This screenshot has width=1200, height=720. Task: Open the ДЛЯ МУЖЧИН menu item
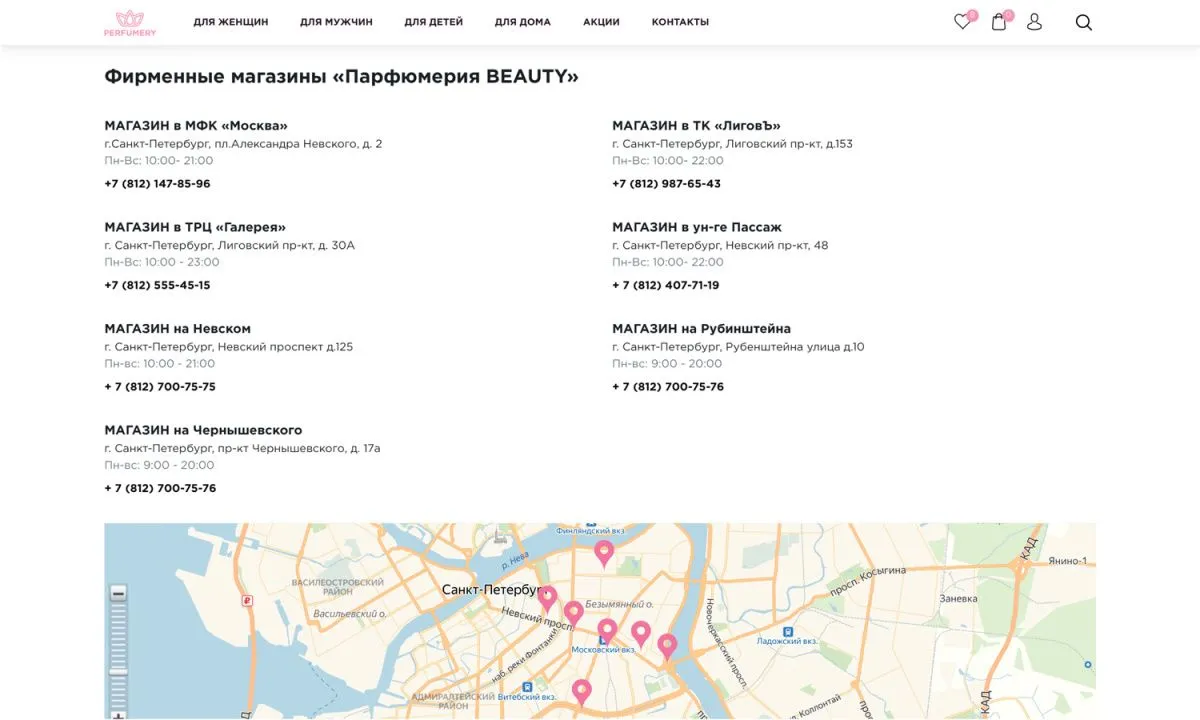[x=334, y=21]
